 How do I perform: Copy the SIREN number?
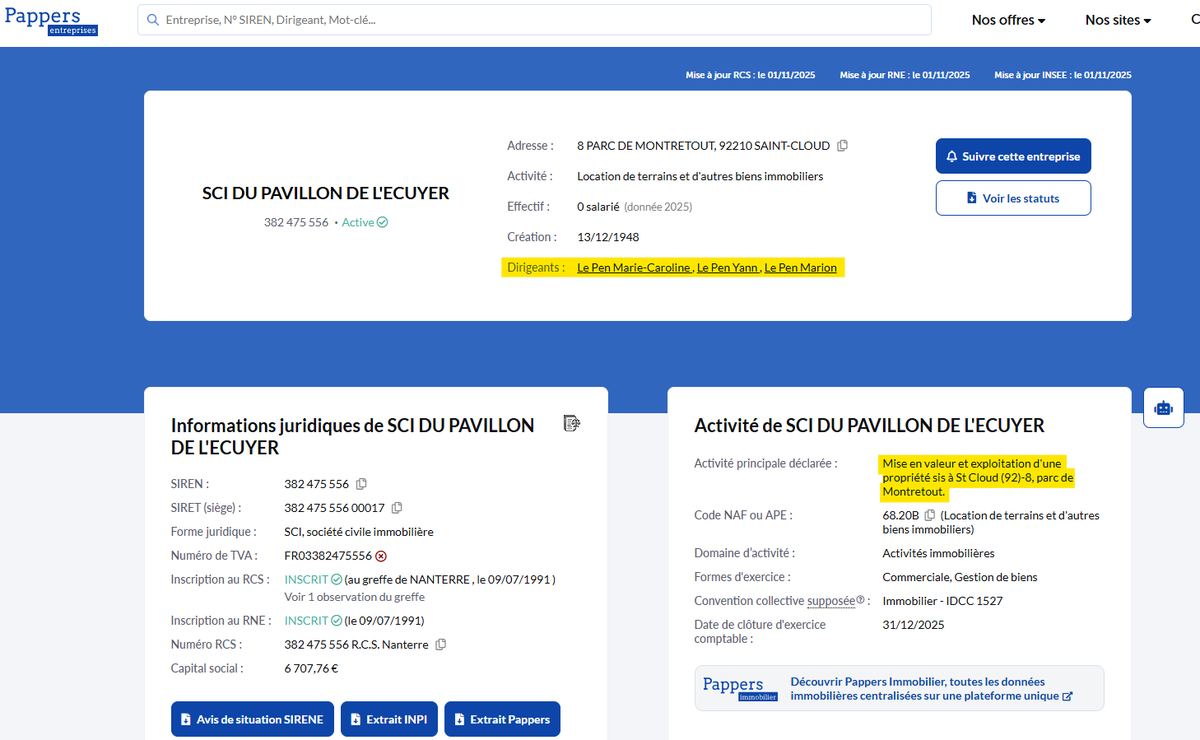362,484
